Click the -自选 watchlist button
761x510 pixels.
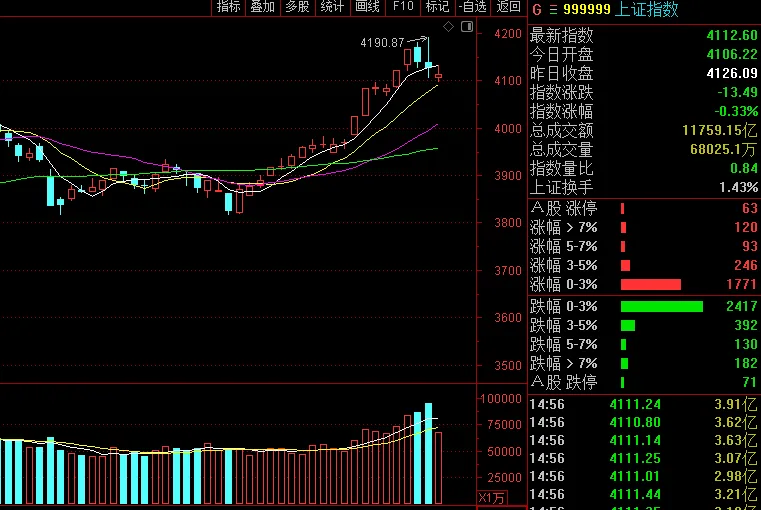tap(473, 7)
